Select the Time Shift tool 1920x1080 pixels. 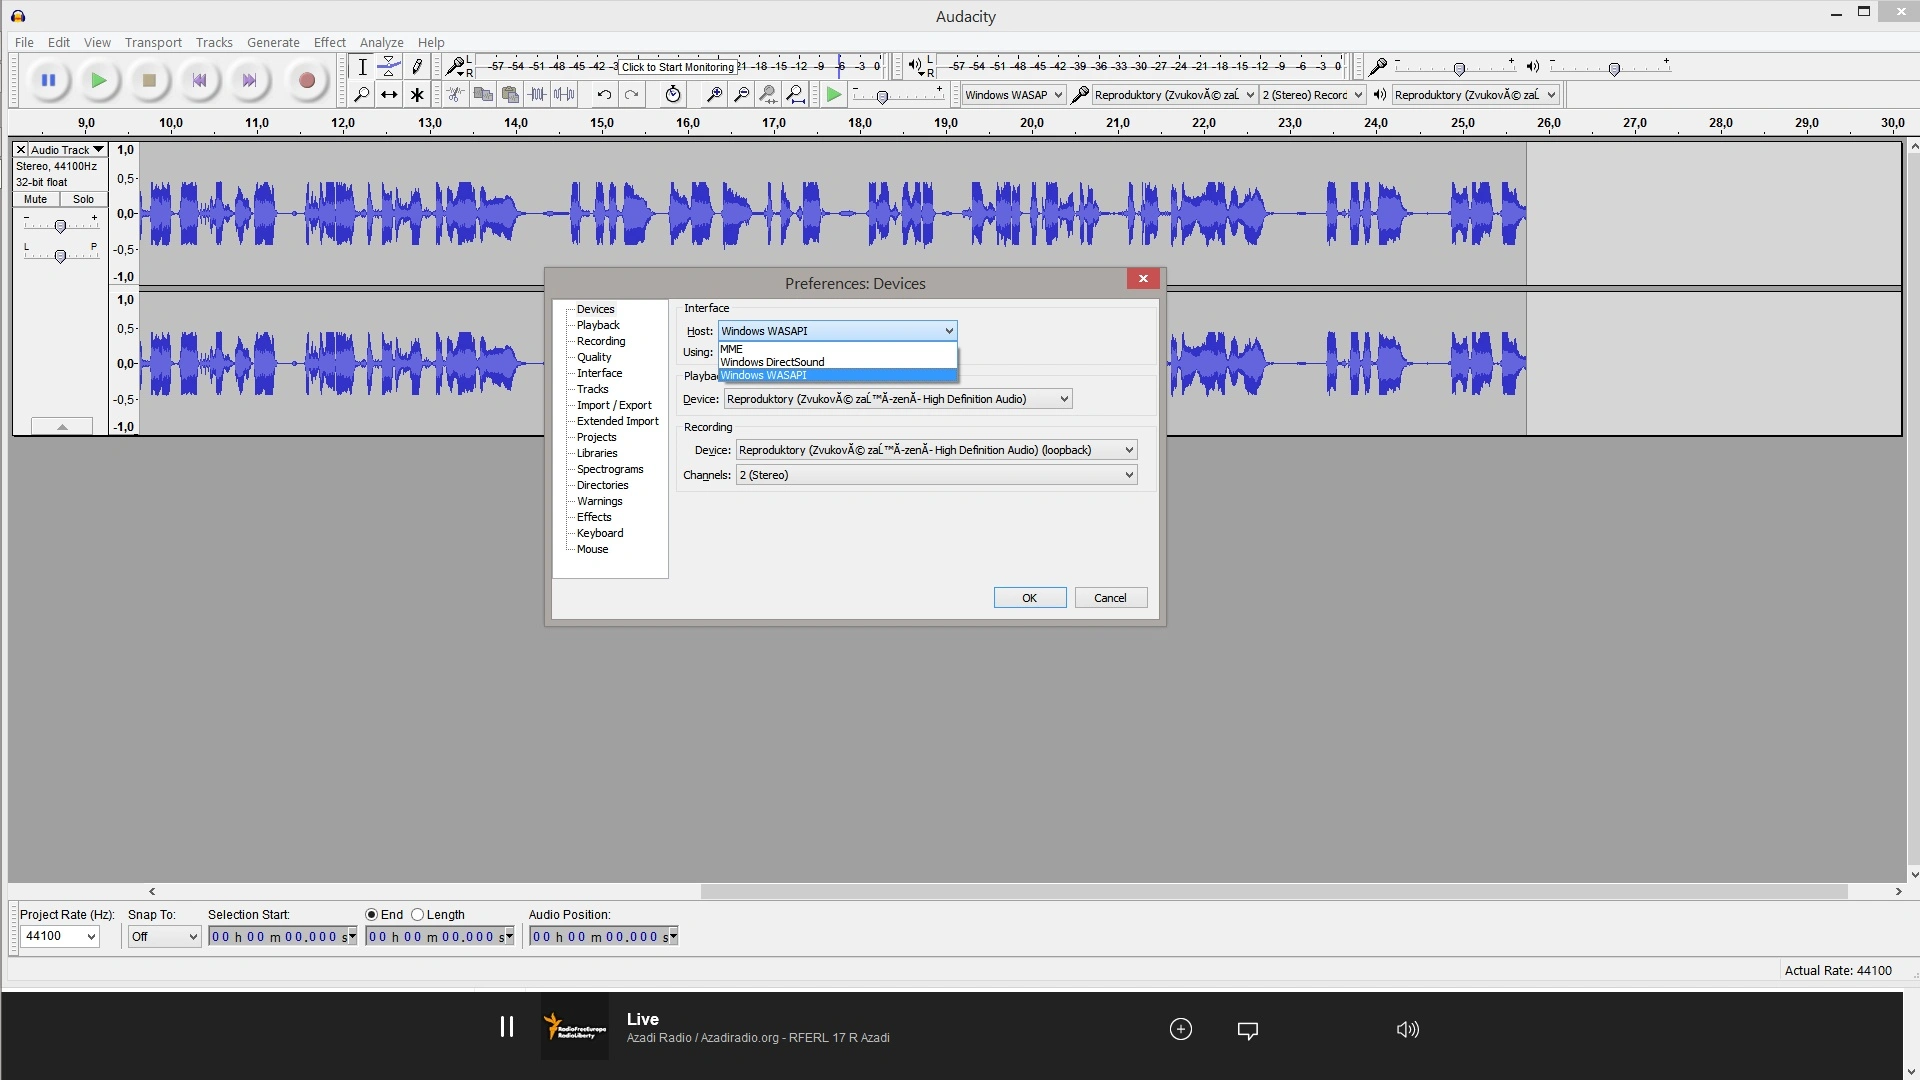click(389, 94)
